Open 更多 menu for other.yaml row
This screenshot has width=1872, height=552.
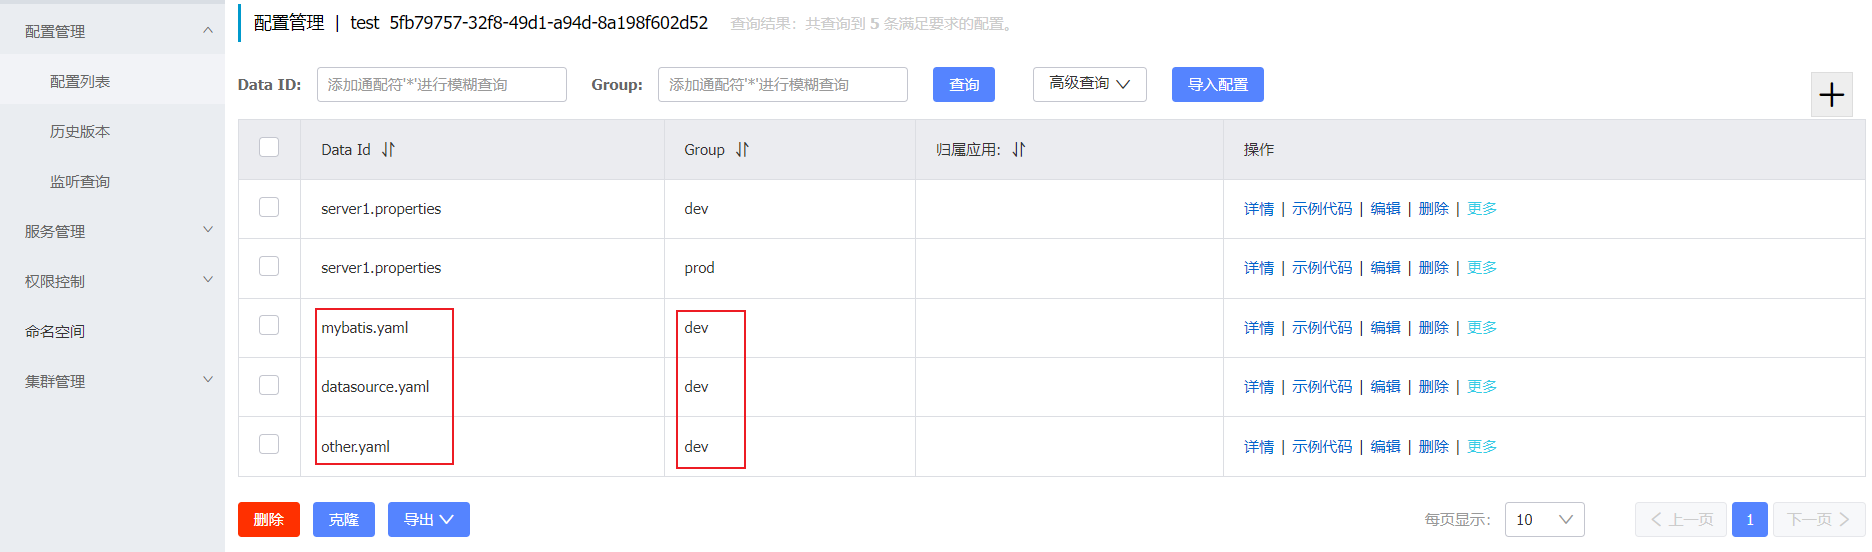[x=1482, y=447]
